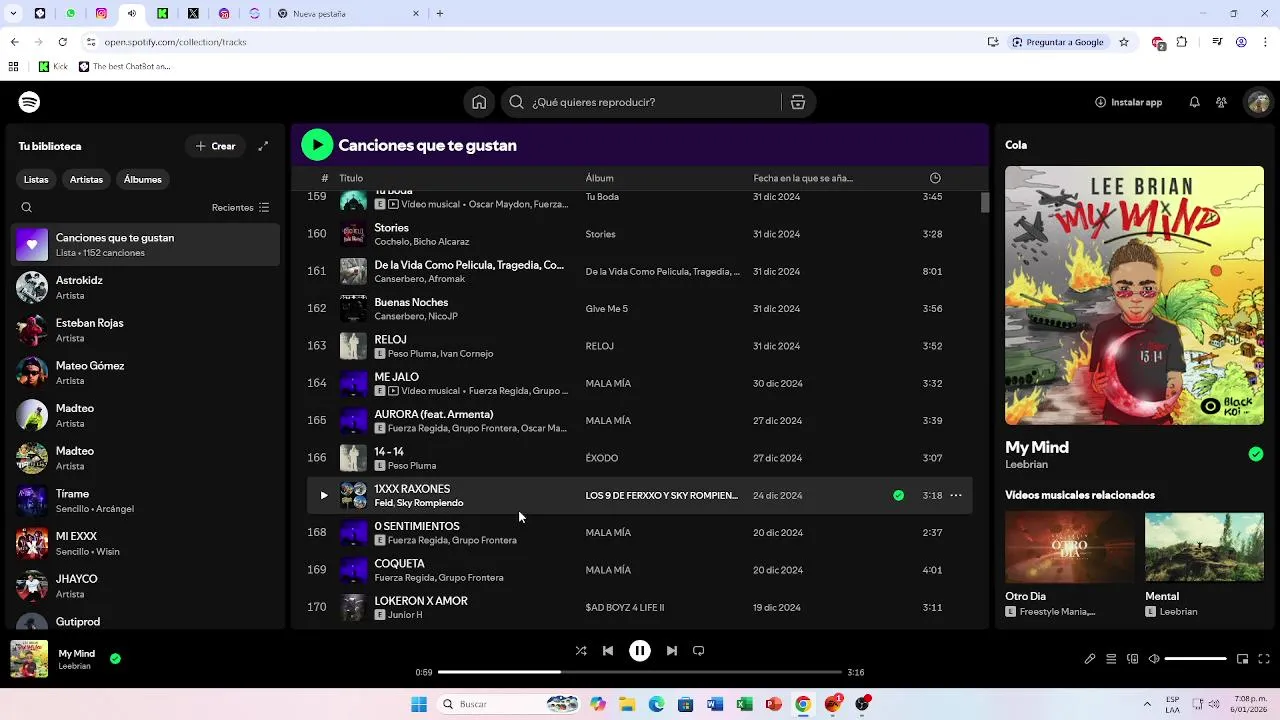
Task: Filter the library by Artistas
Action: [86, 179]
